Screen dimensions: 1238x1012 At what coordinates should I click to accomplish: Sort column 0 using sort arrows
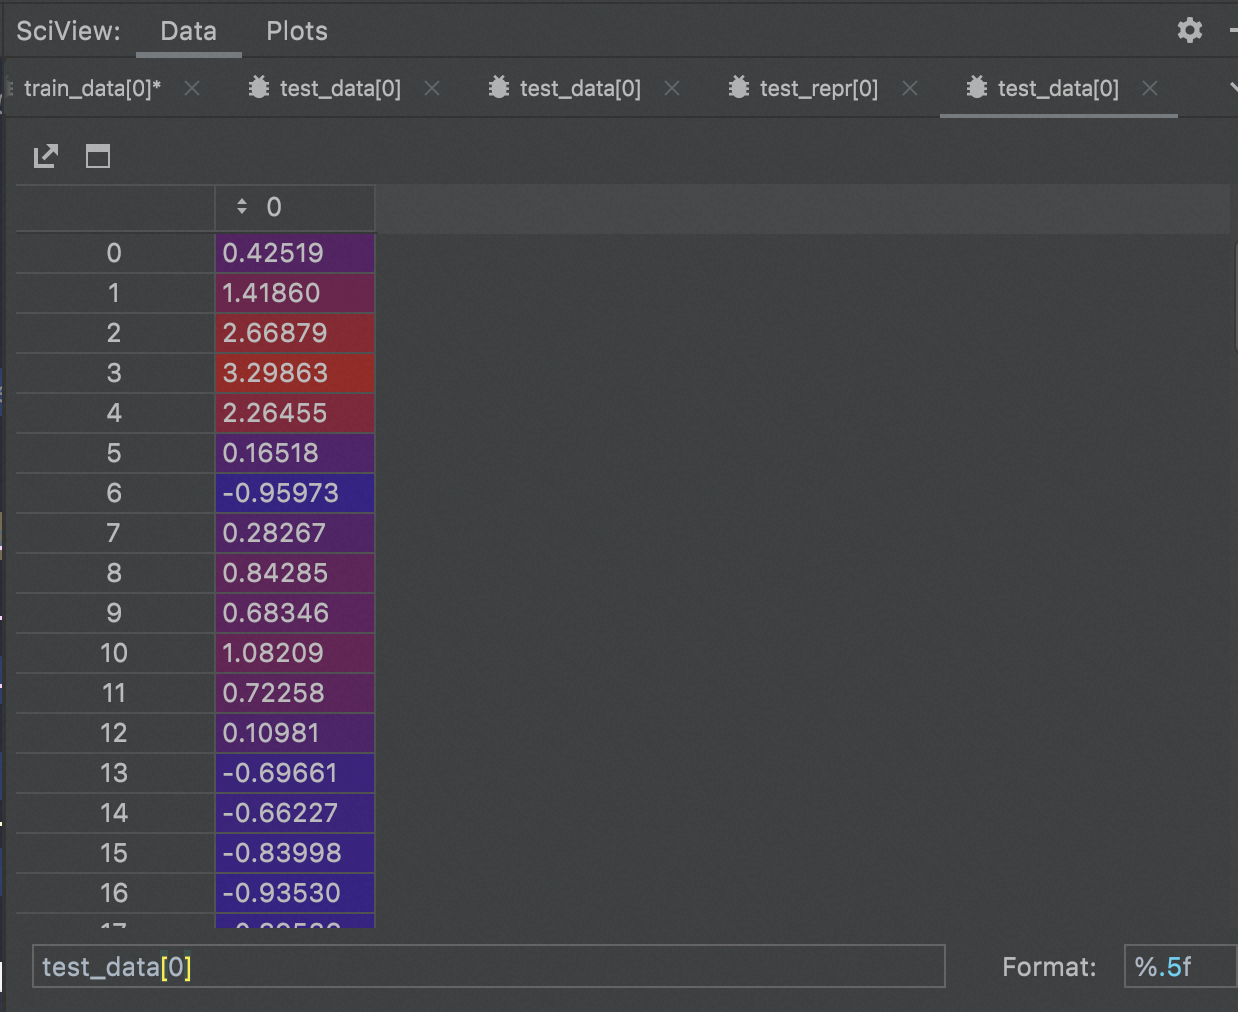coord(242,207)
